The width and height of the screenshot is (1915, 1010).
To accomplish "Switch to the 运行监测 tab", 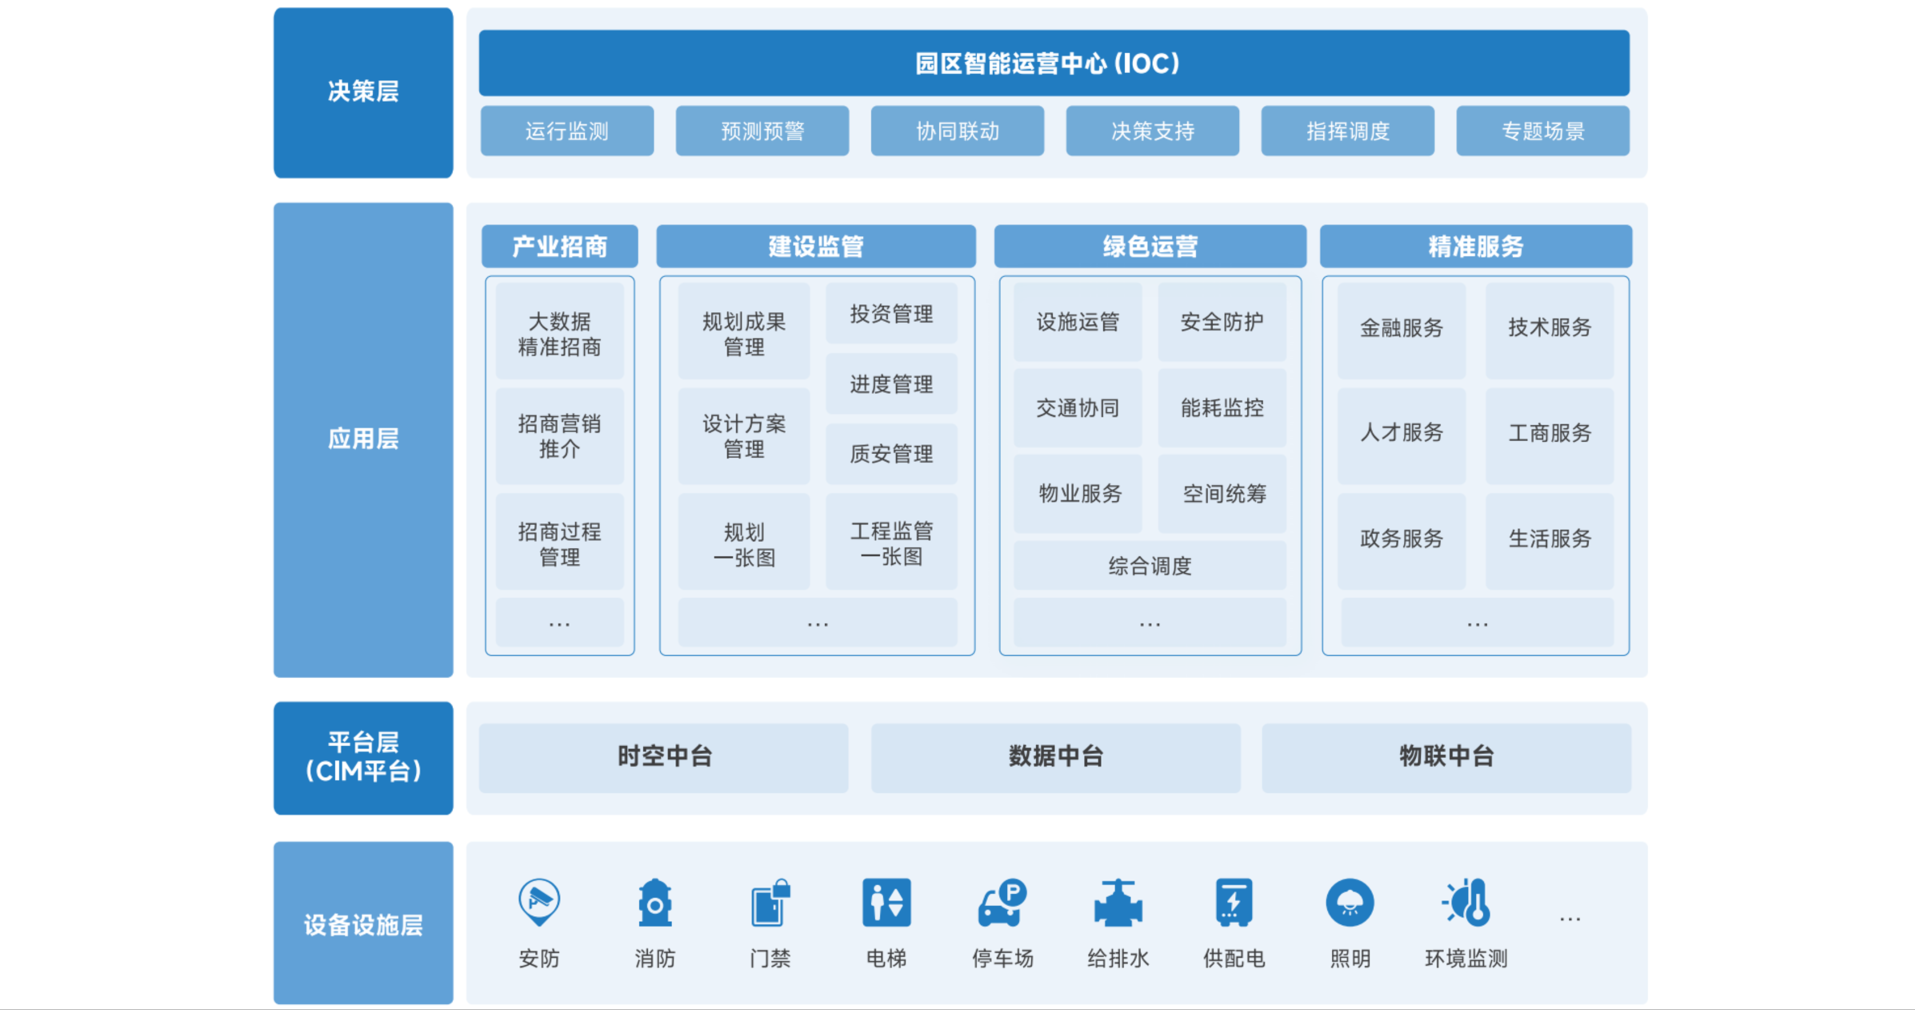I will click(567, 131).
